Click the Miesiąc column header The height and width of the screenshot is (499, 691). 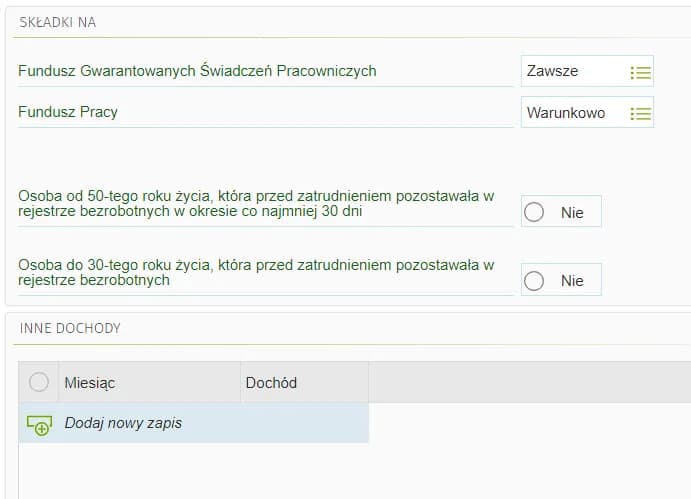point(90,383)
